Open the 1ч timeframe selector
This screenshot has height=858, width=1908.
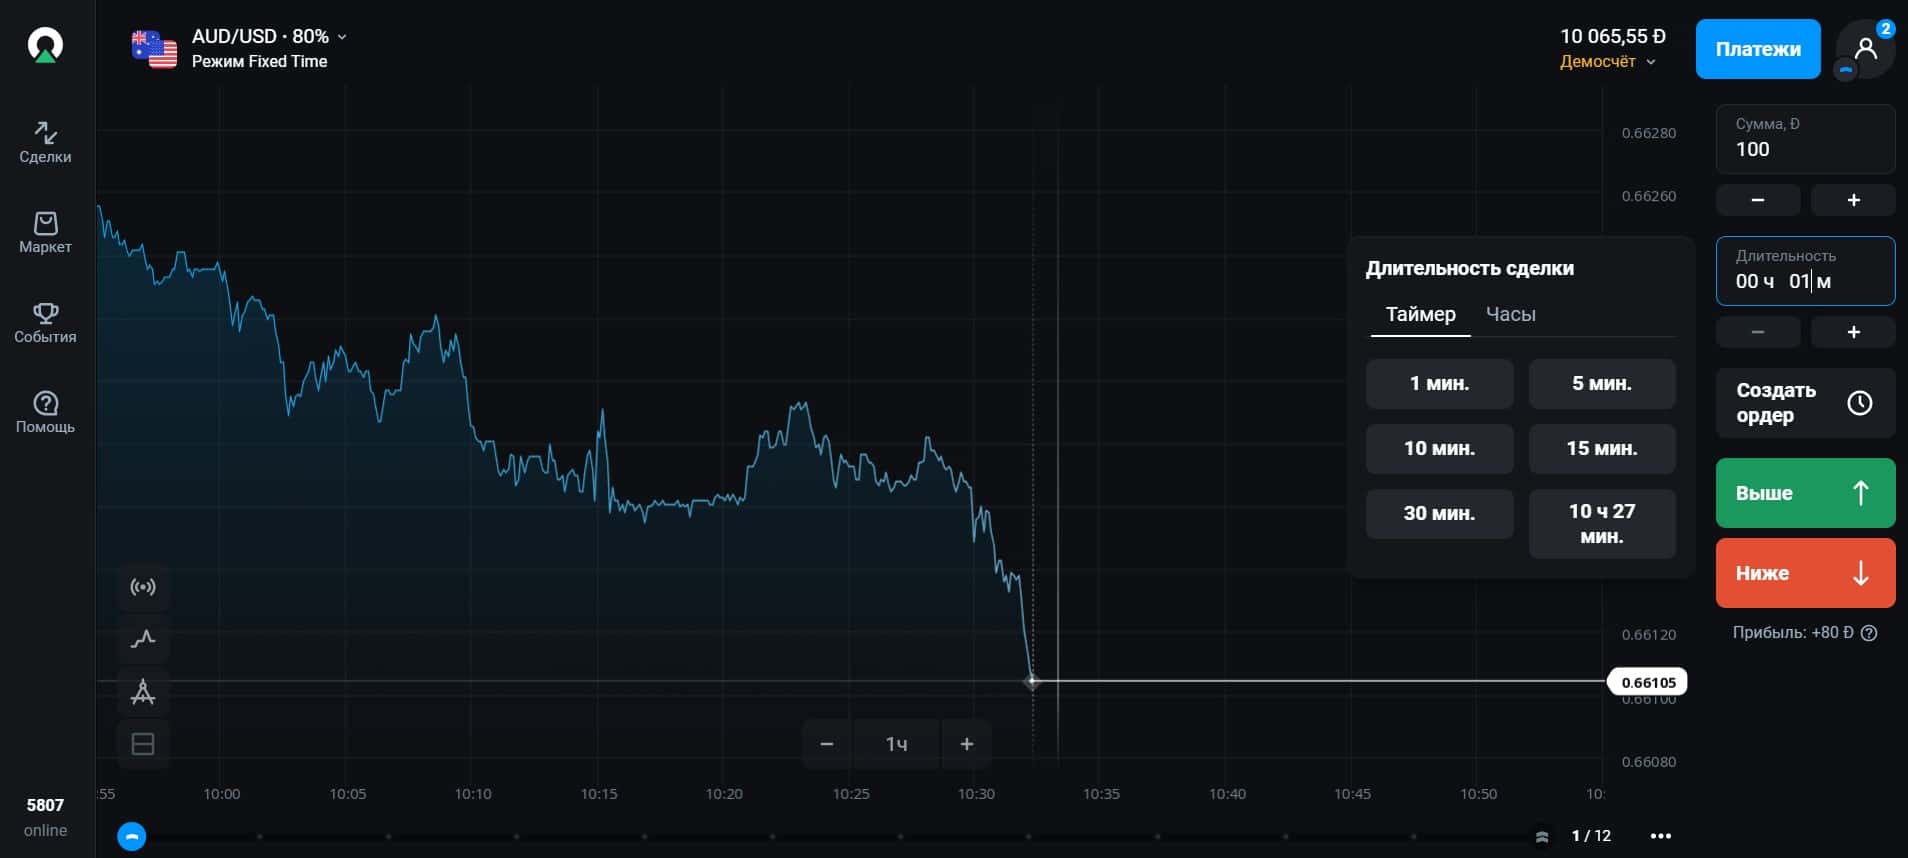pos(896,744)
